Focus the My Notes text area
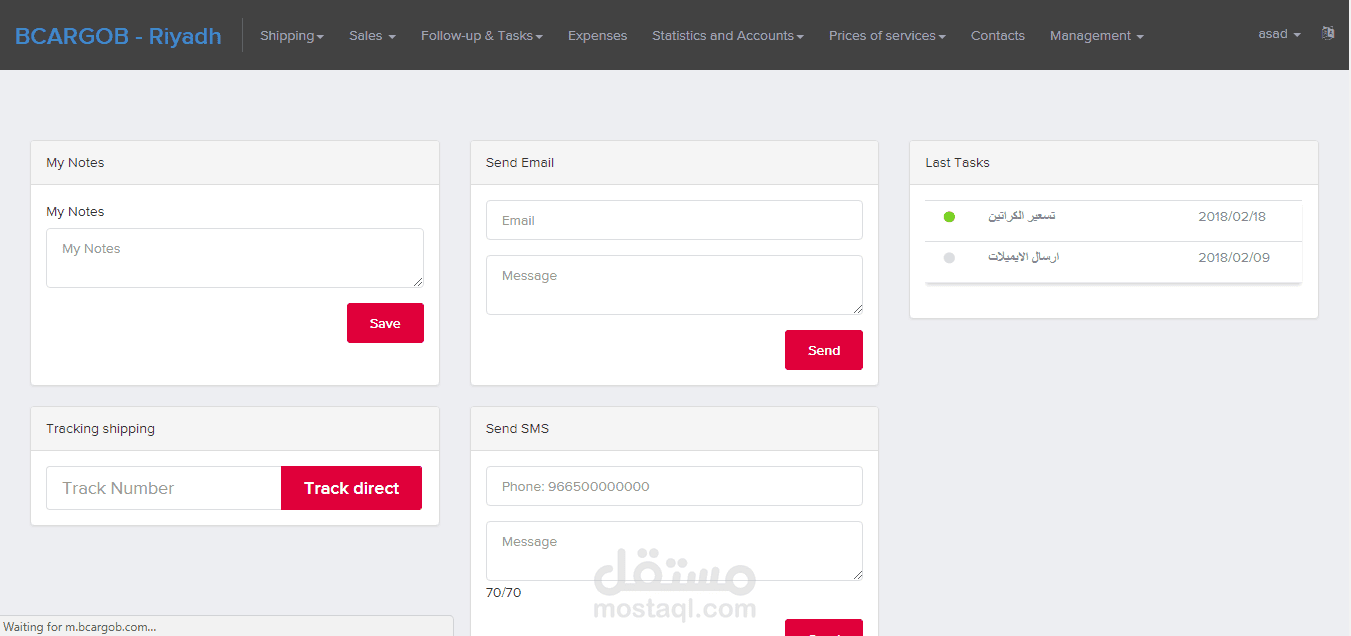 pyautogui.click(x=235, y=258)
